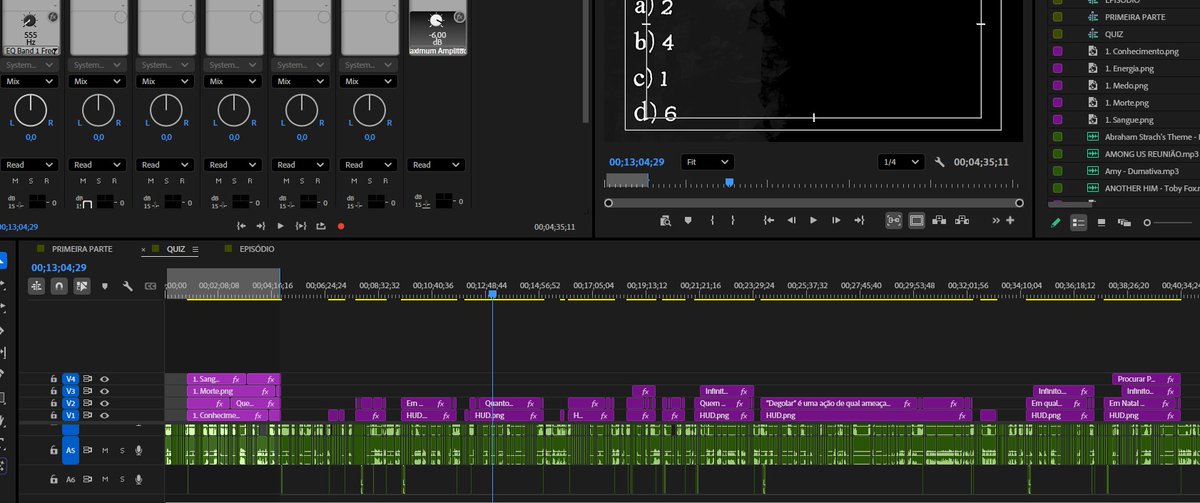Enable voice-over record on track A6
Screen dimensions: 1200x503
click(x=139, y=480)
